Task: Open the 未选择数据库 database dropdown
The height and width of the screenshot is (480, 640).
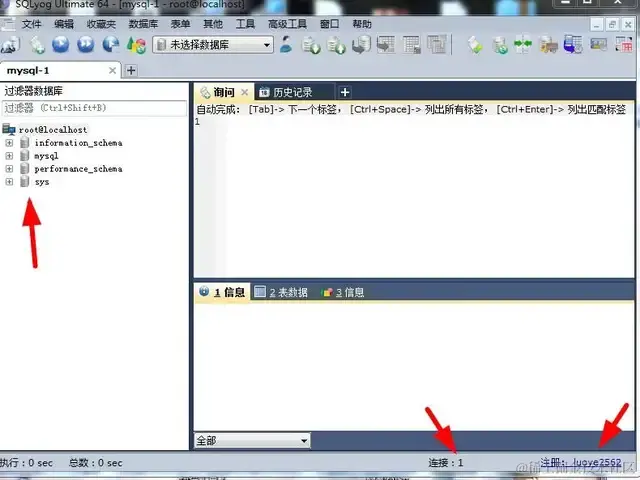Action: tap(213, 44)
